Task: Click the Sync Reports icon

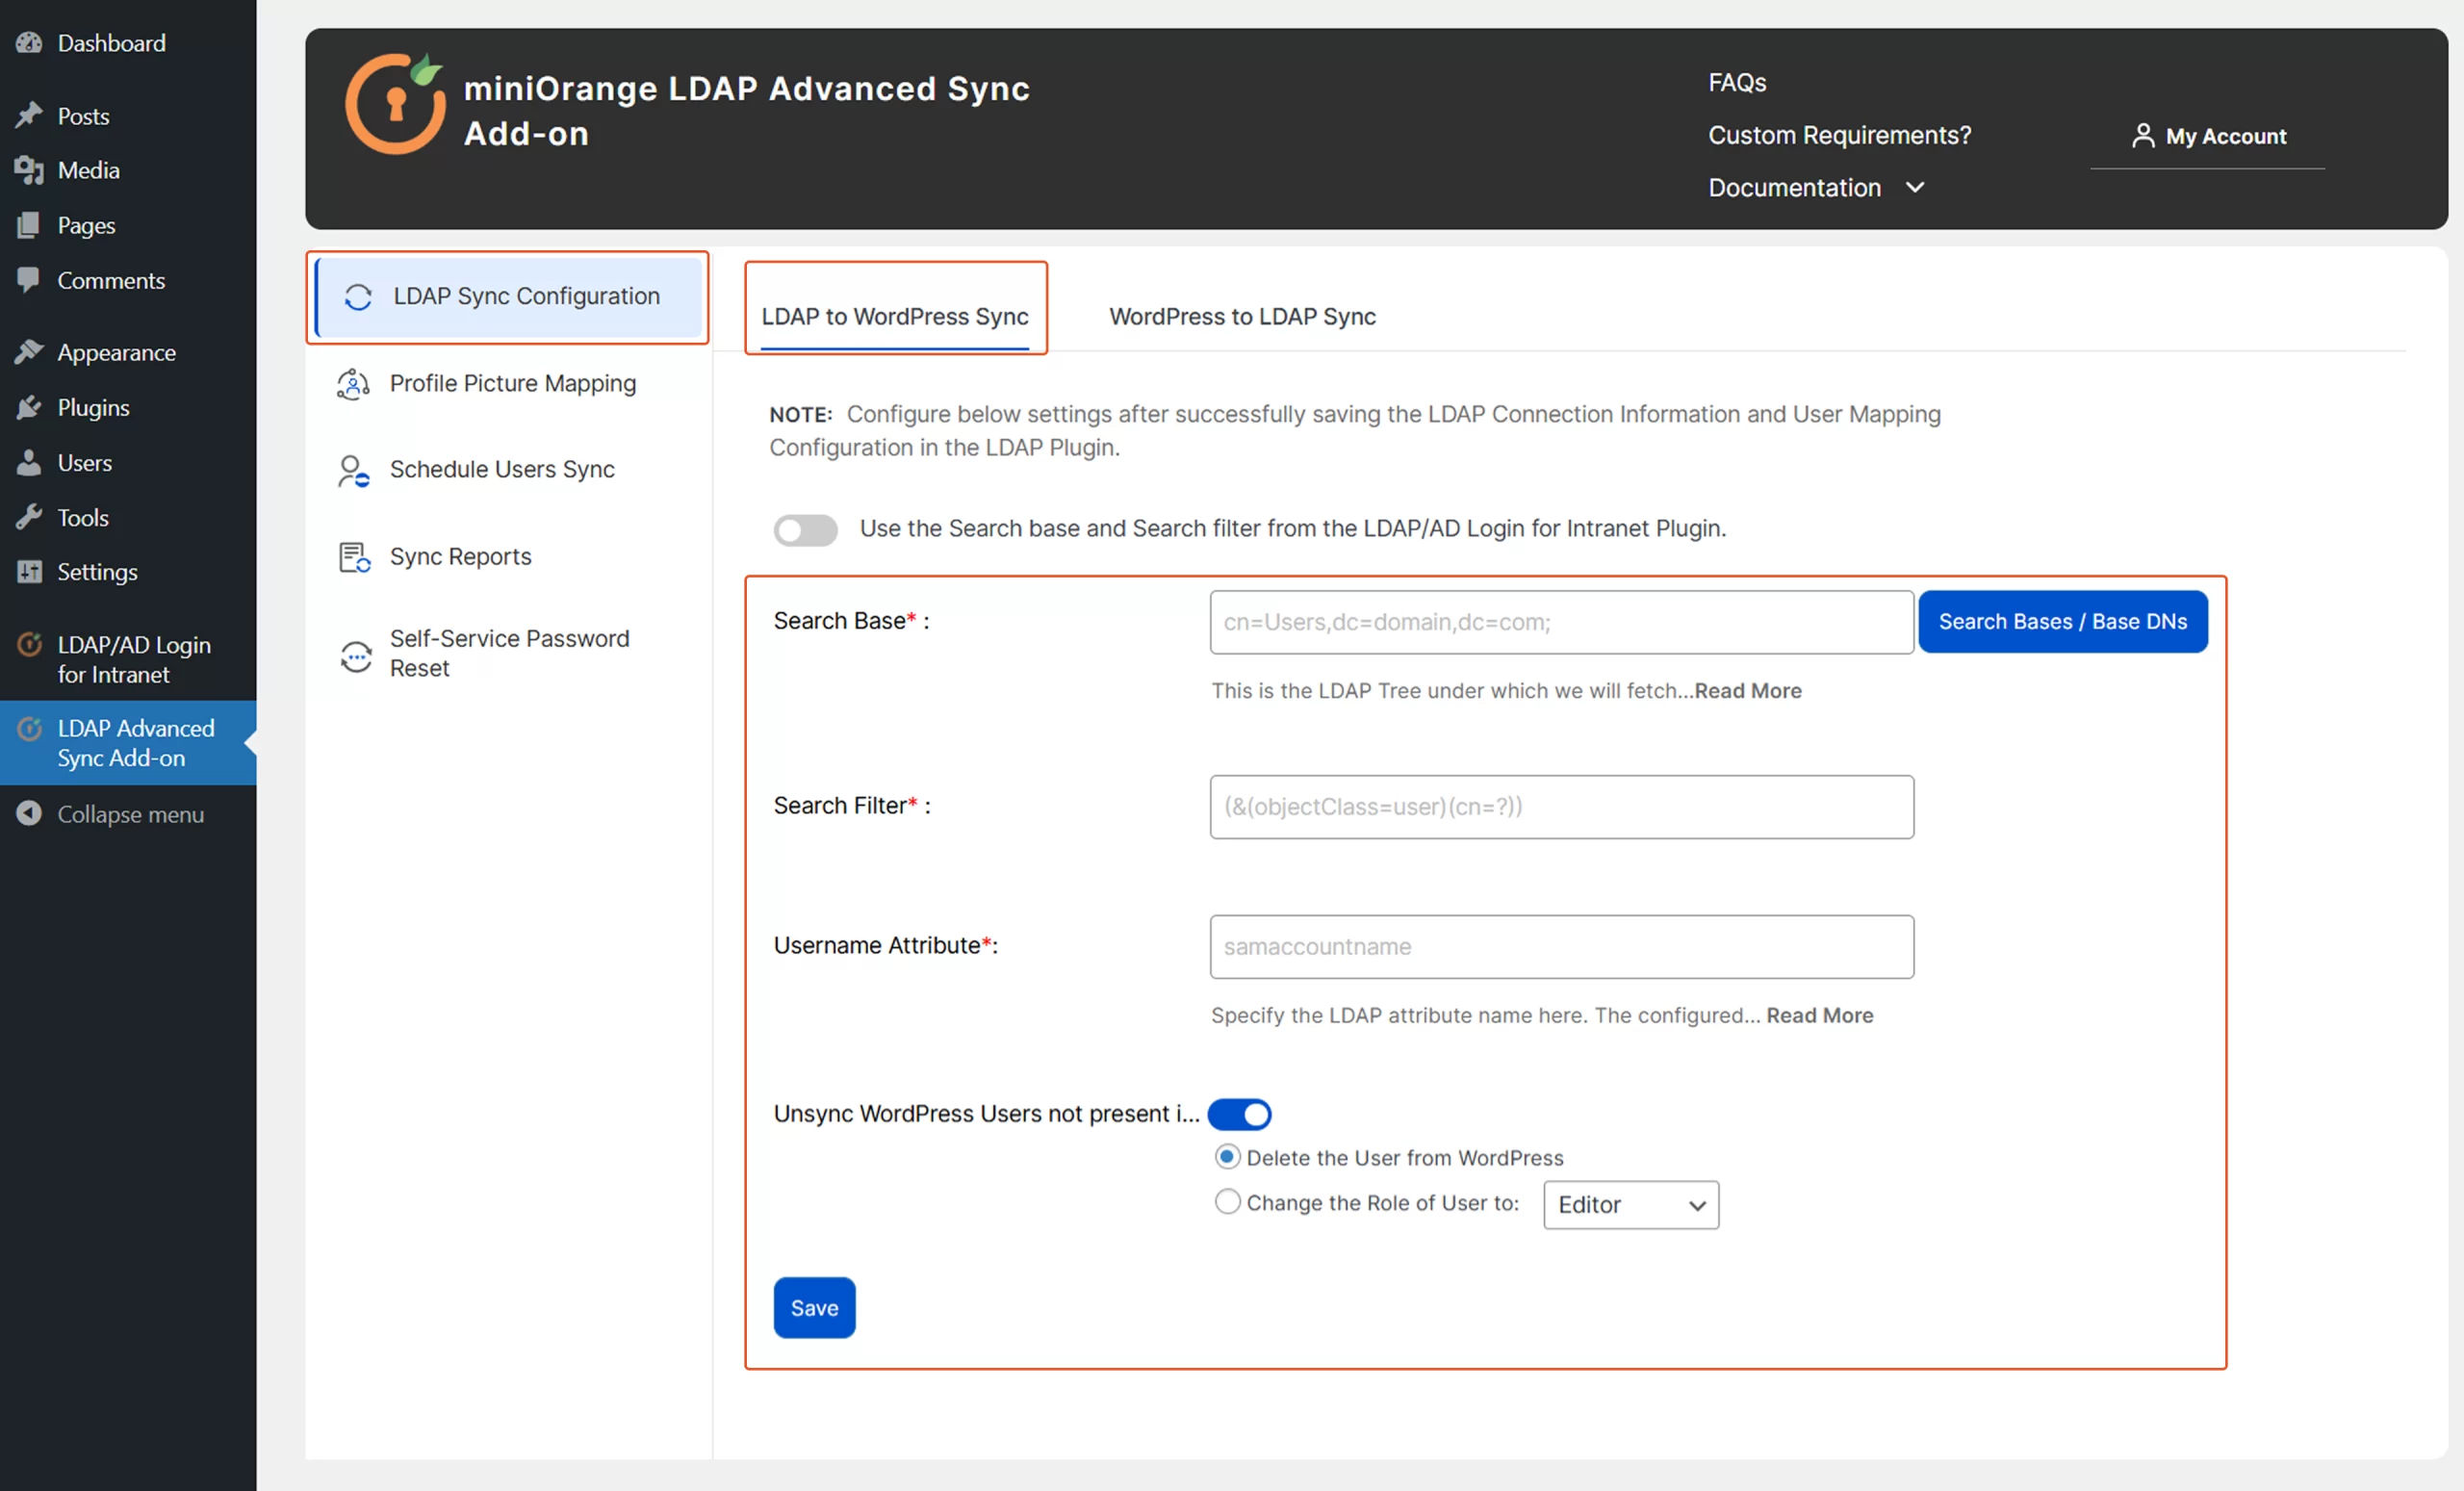Action: 354,557
